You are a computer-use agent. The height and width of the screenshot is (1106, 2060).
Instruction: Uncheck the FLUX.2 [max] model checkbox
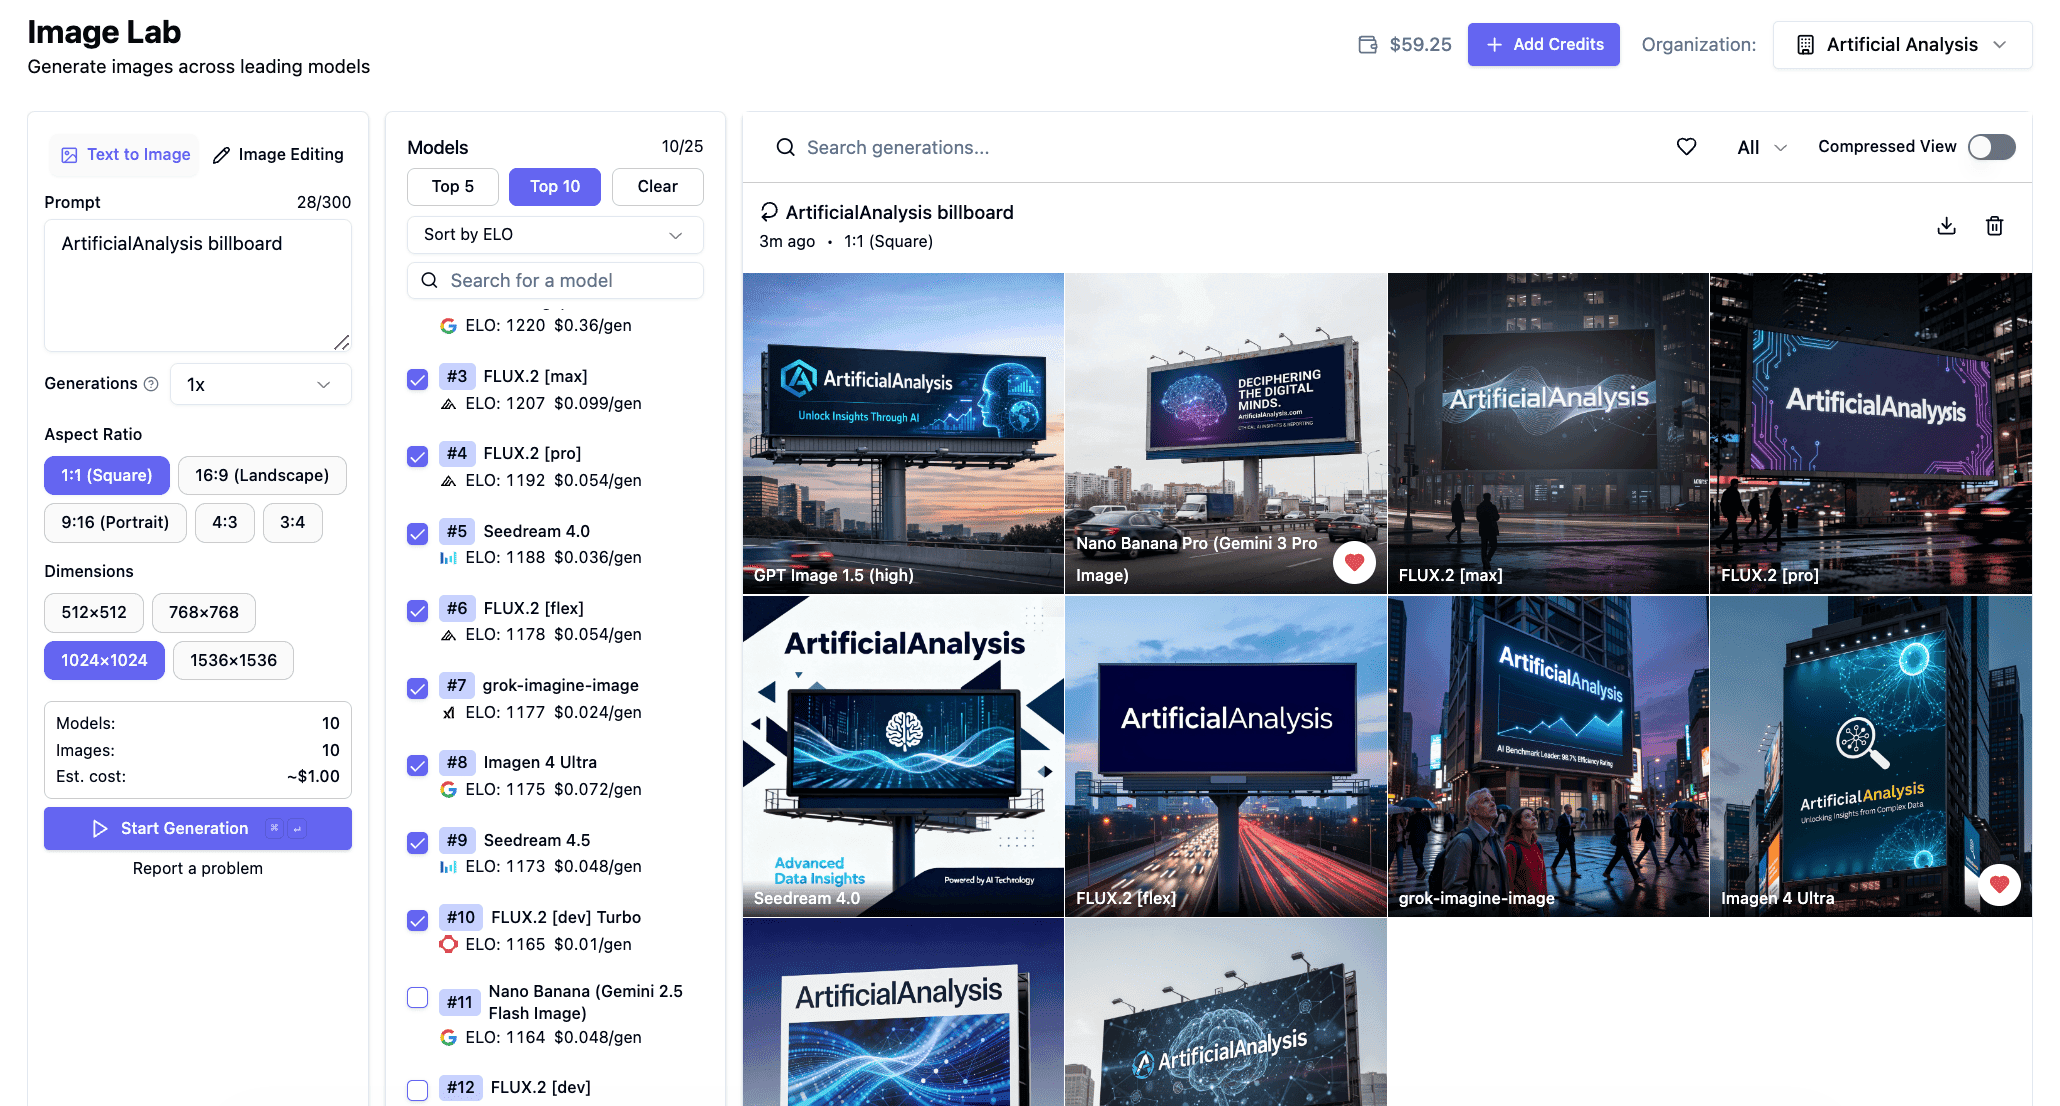click(418, 379)
